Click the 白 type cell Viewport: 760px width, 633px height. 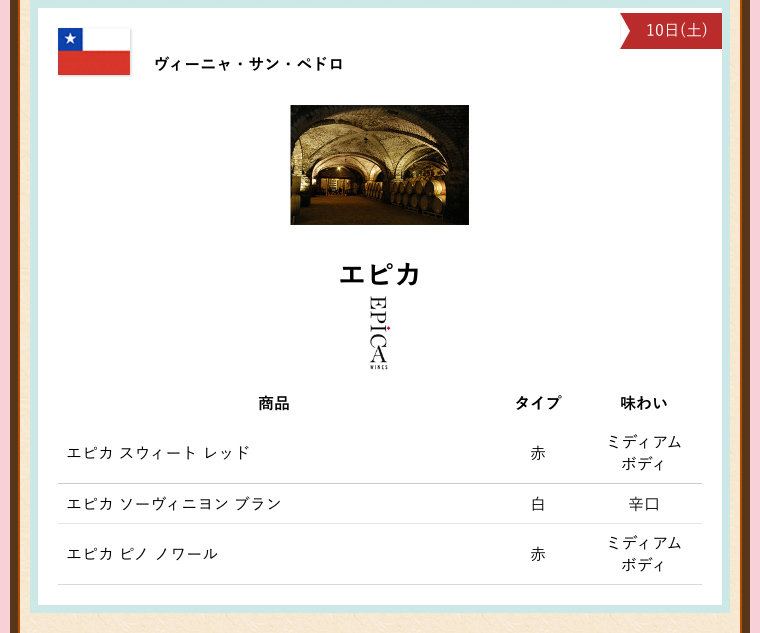pos(538,504)
